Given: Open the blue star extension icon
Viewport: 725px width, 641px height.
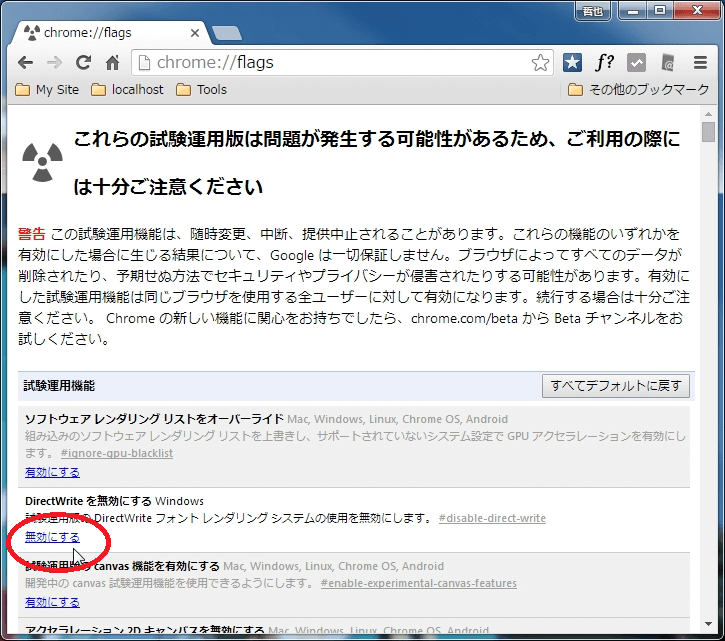Looking at the screenshot, I should [x=572, y=62].
